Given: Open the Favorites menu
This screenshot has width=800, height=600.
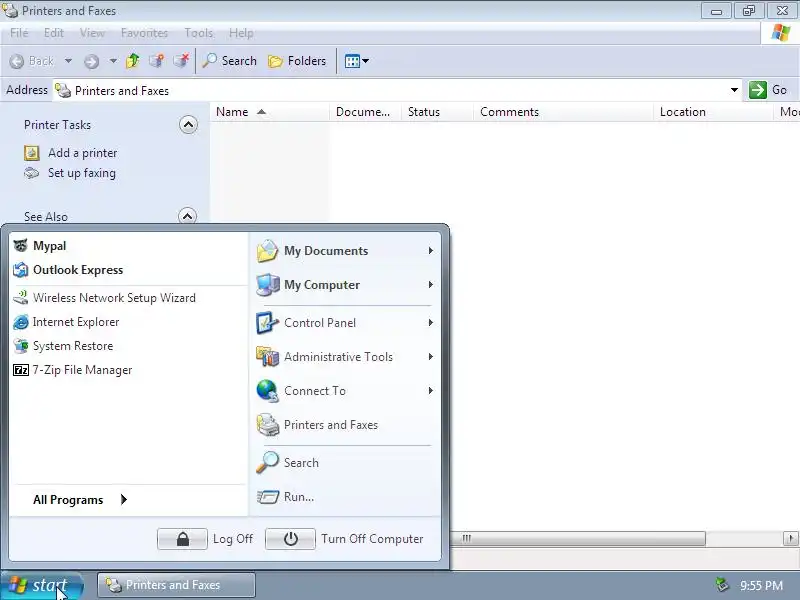Looking at the screenshot, I should [x=144, y=33].
